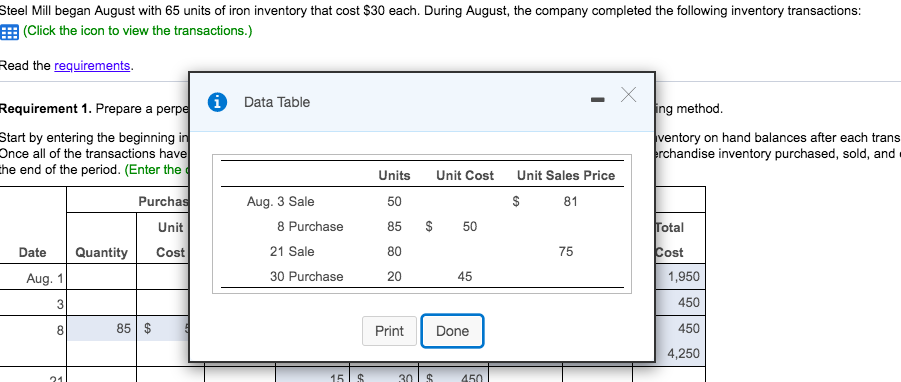901x382 pixels.
Task: Close the Data Table dialog with X
Action: [628, 95]
